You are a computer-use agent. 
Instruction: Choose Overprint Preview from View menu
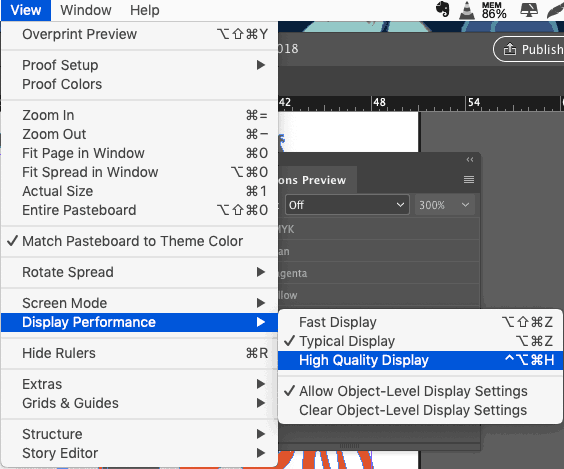139,34
